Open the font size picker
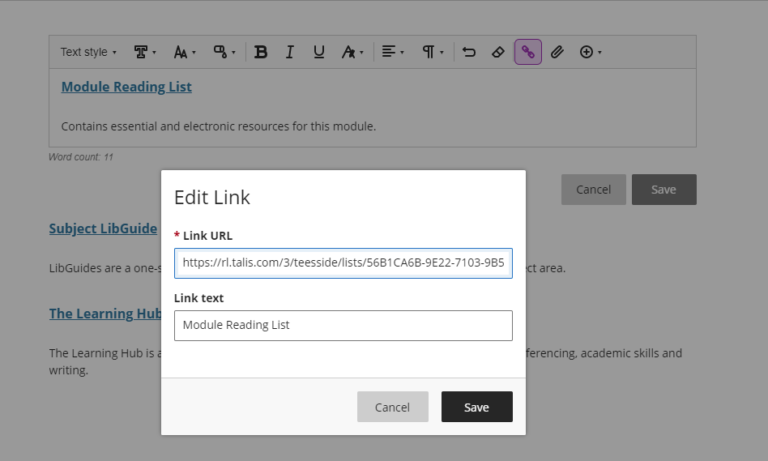The width and height of the screenshot is (768, 461). (185, 52)
